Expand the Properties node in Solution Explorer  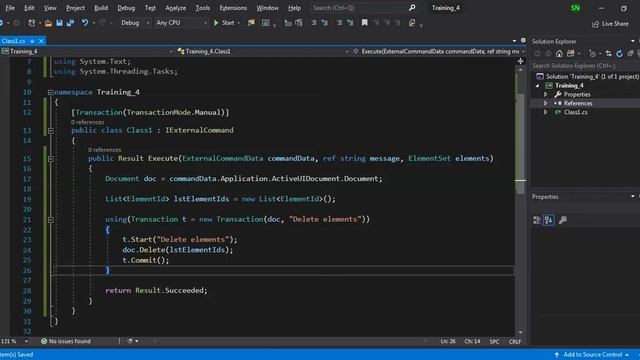tap(545, 94)
